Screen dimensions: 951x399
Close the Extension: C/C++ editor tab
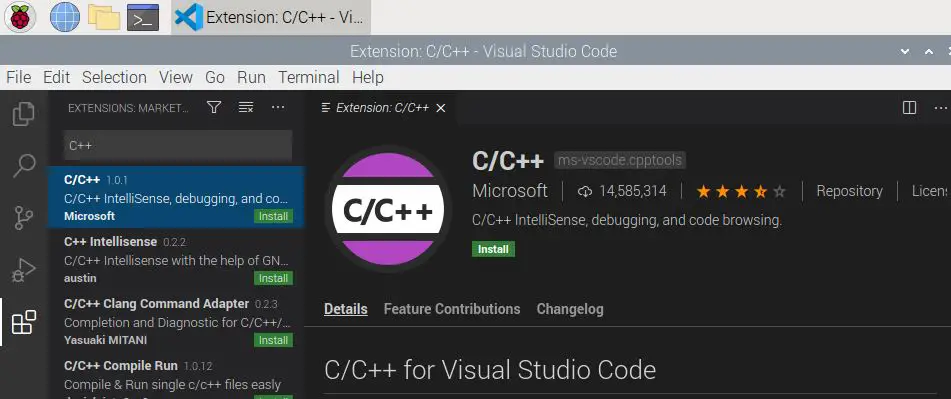(x=441, y=108)
